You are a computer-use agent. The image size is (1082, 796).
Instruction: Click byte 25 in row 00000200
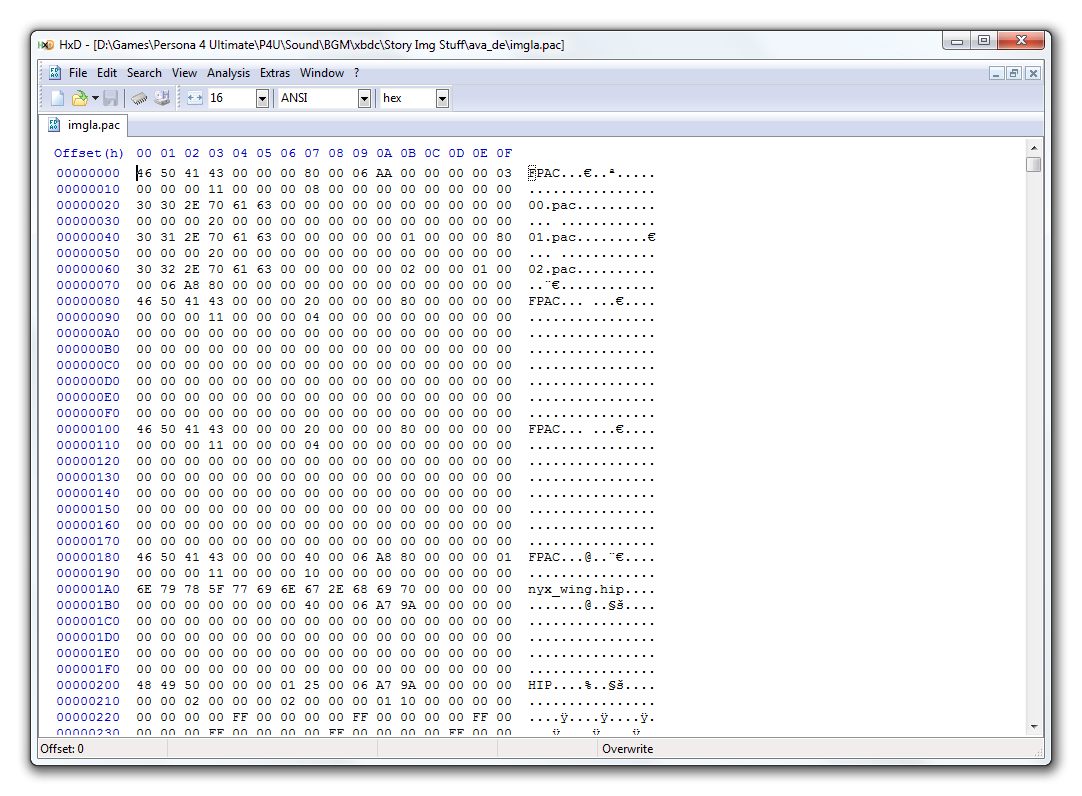coord(312,685)
